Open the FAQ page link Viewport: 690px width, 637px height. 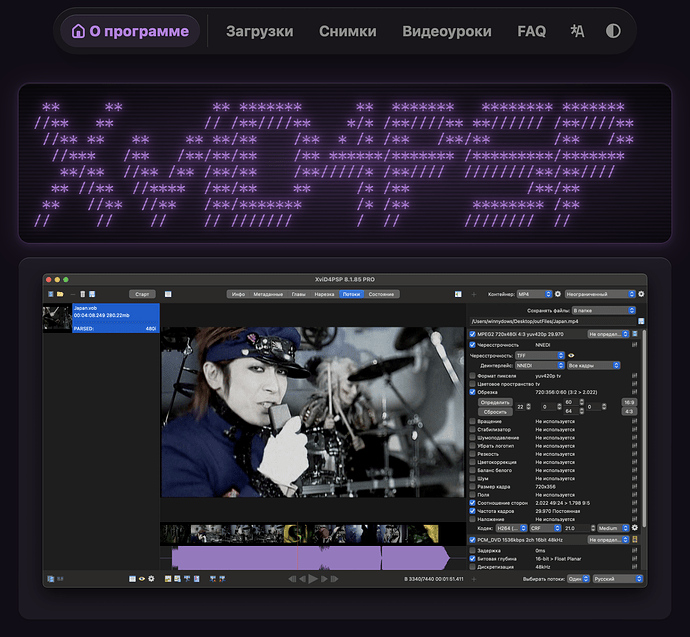532,31
